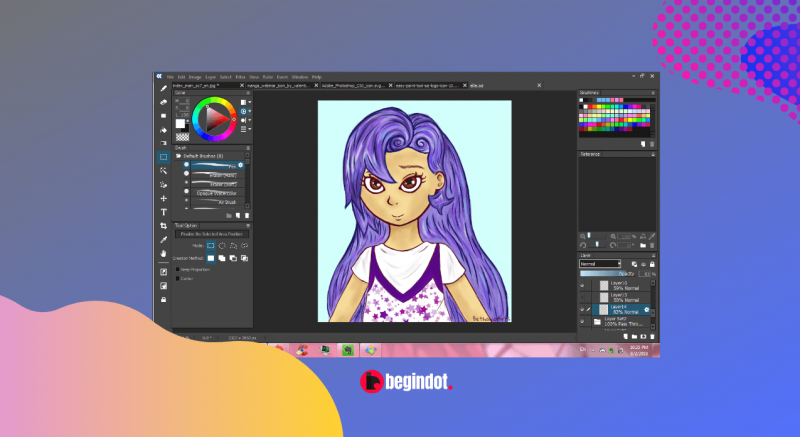Hide Layer Set2 via its eye icon
This screenshot has height=437, width=800.
(x=582, y=322)
